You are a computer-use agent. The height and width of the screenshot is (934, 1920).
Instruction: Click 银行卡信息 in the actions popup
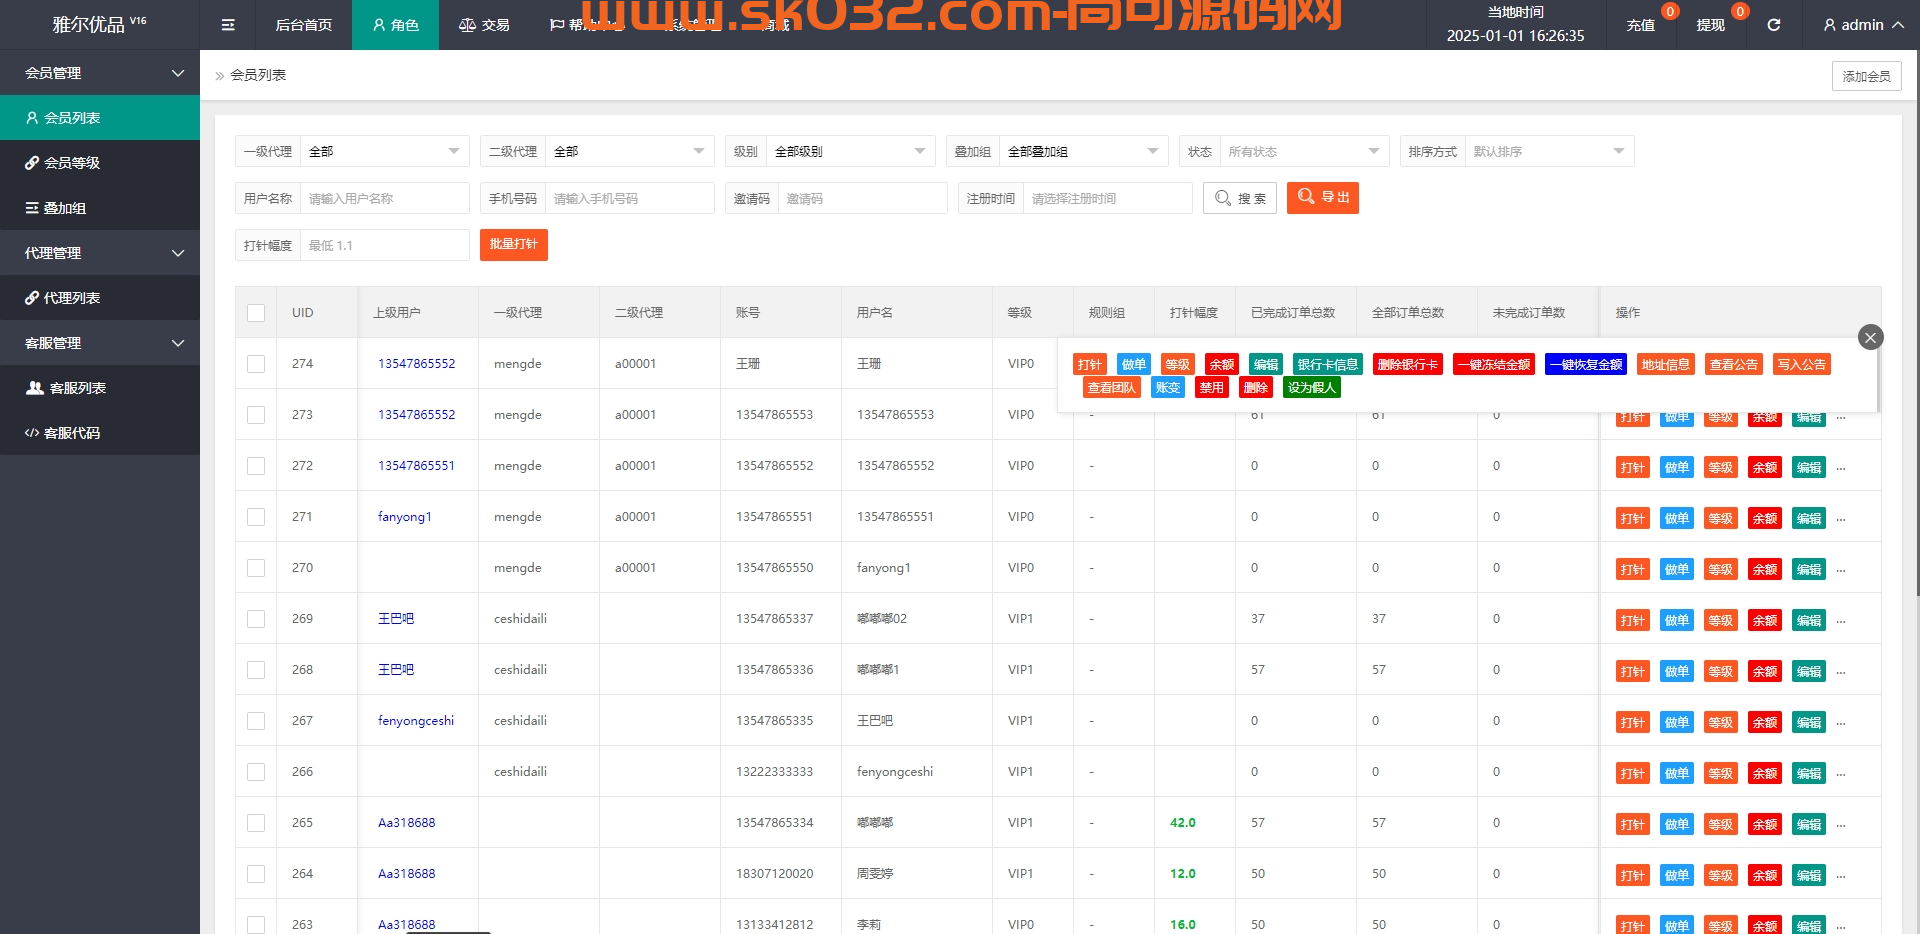[1328, 365]
